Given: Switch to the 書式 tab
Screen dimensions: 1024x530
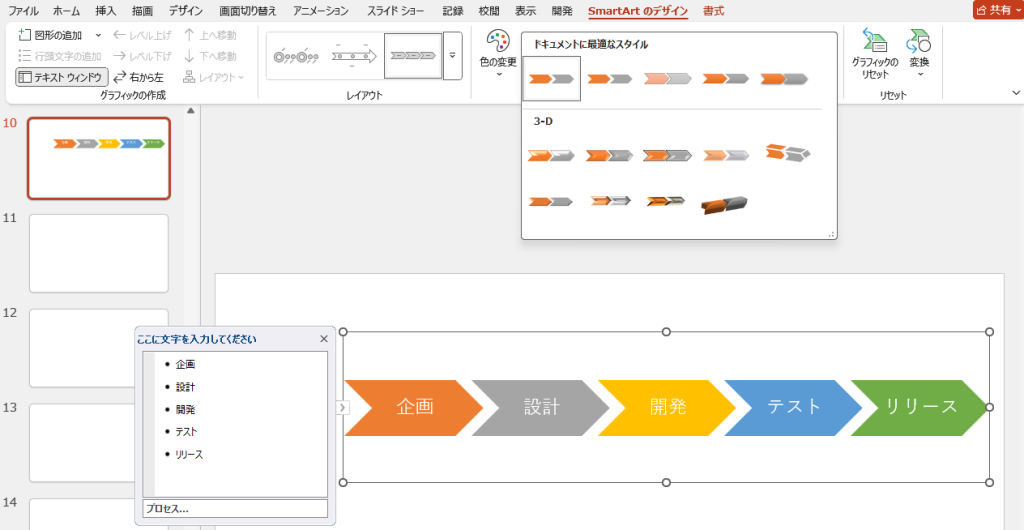Looking at the screenshot, I should [713, 11].
